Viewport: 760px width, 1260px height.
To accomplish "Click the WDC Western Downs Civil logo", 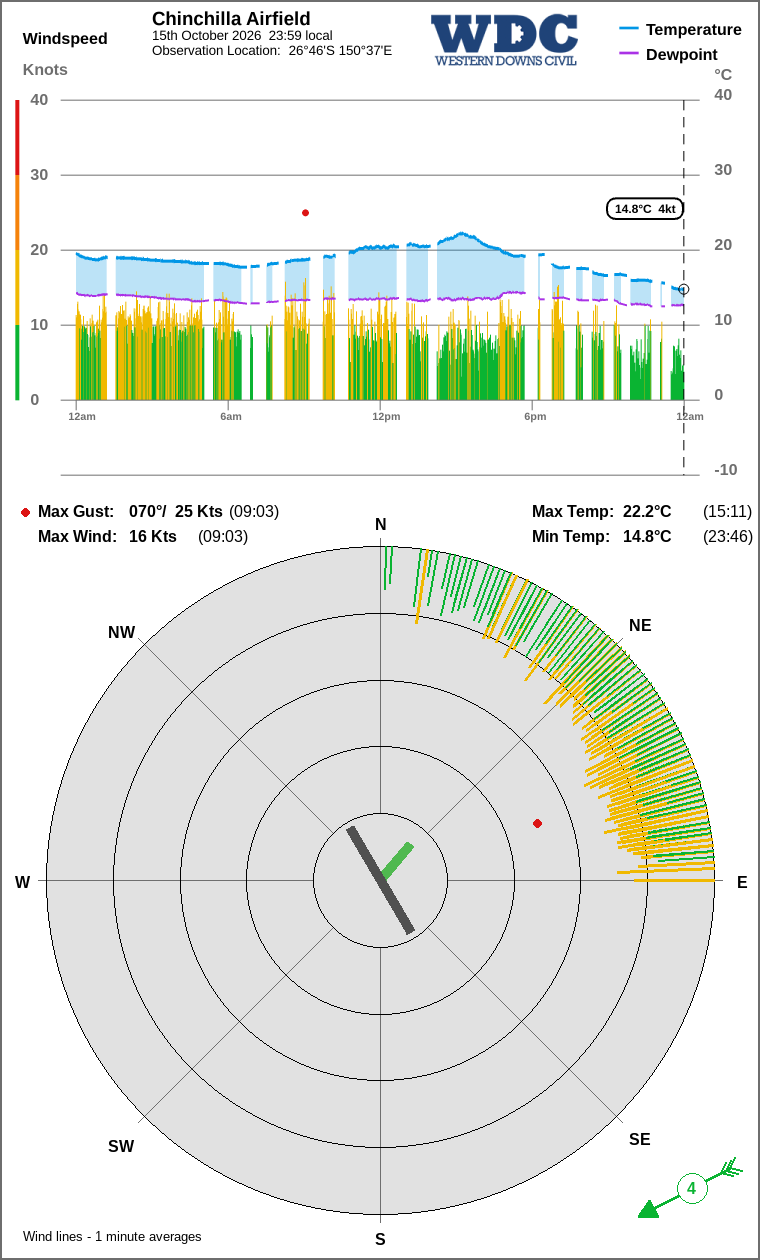I will pyautogui.click(x=506, y=40).
